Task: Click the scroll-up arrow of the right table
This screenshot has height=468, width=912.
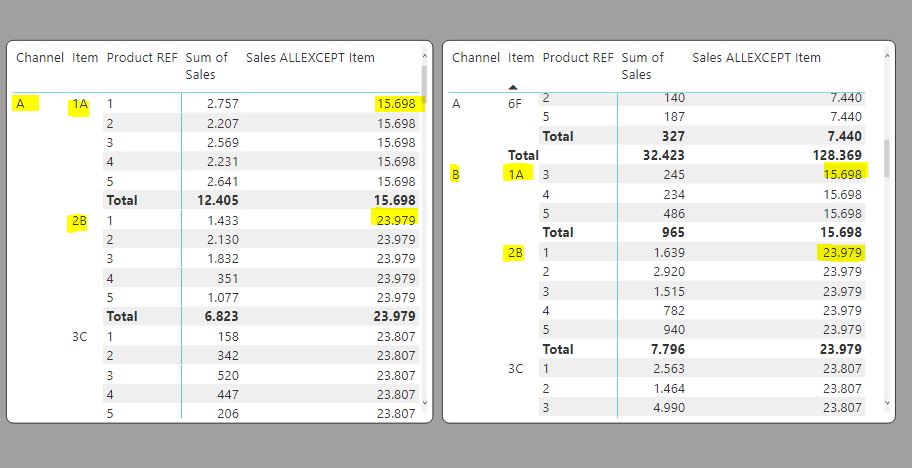Action: (x=886, y=56)
